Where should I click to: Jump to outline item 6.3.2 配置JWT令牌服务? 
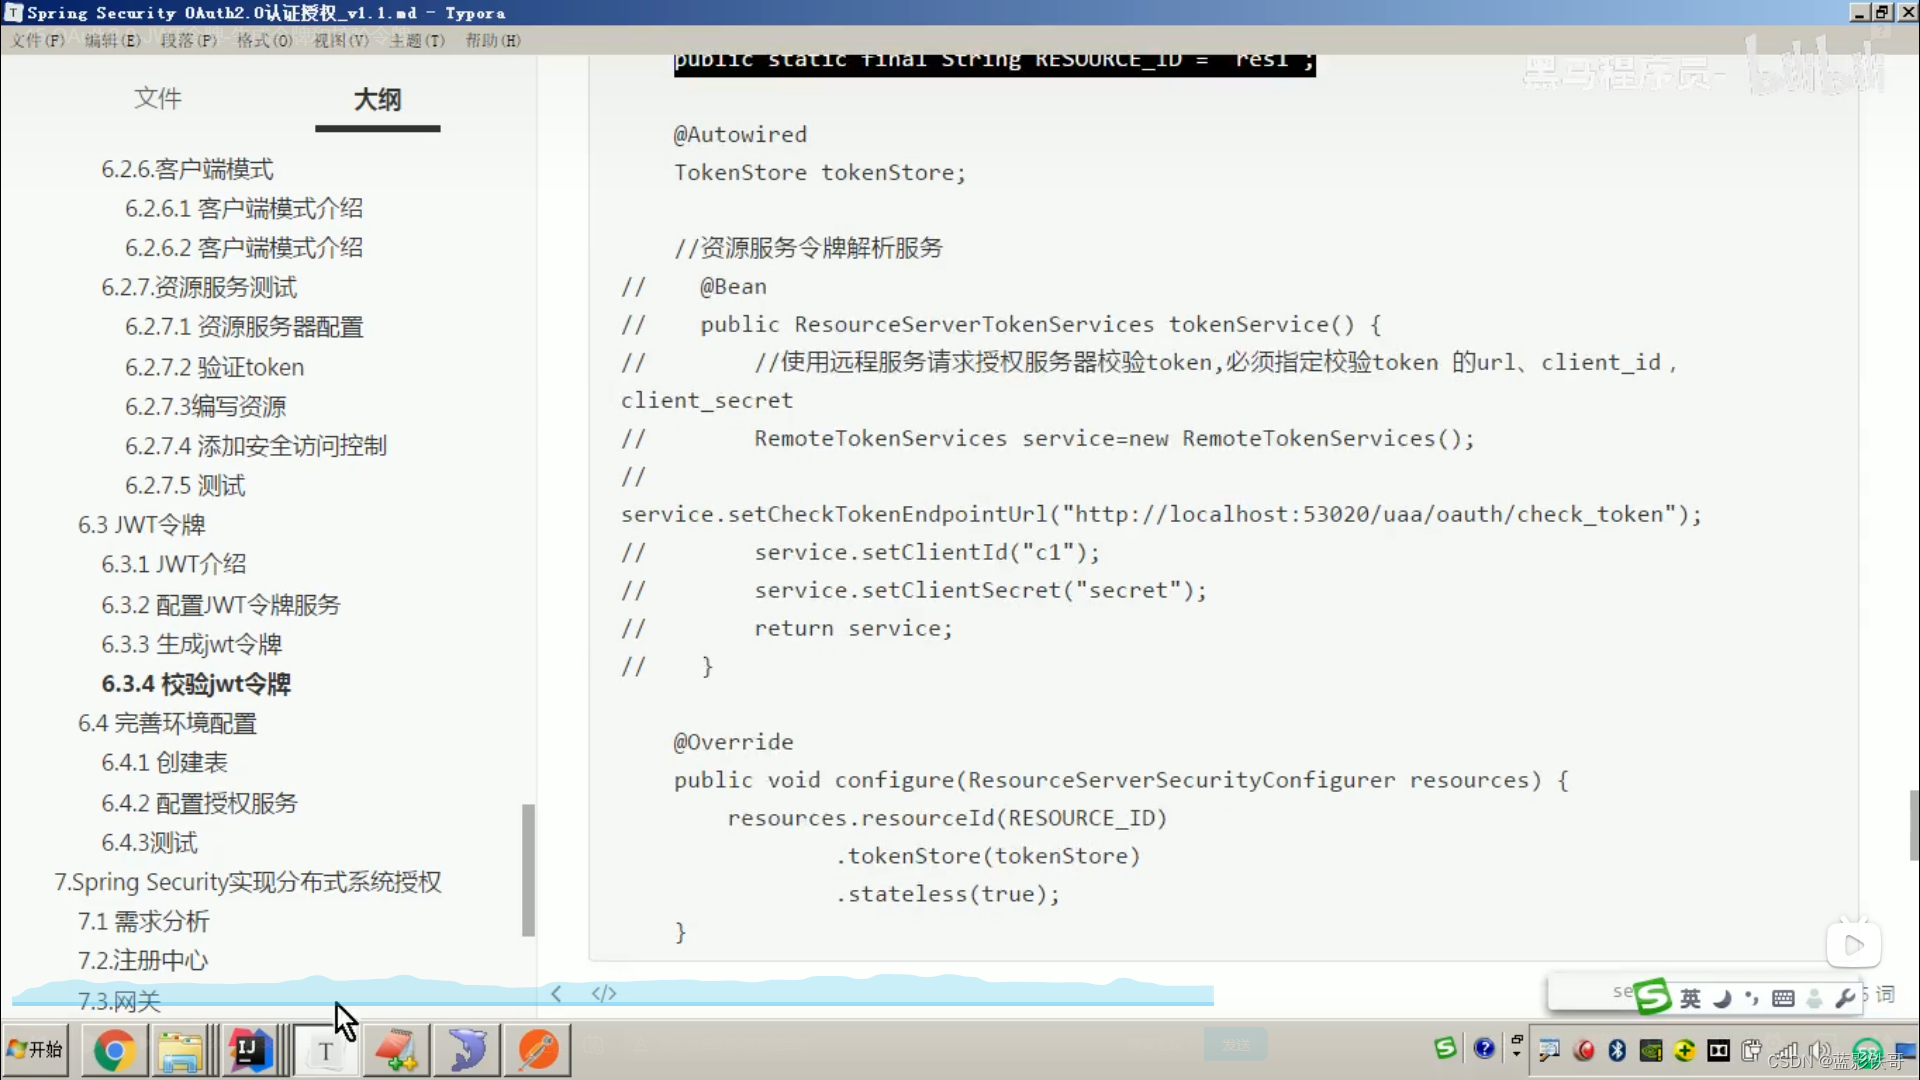click(x=220, y=605)
